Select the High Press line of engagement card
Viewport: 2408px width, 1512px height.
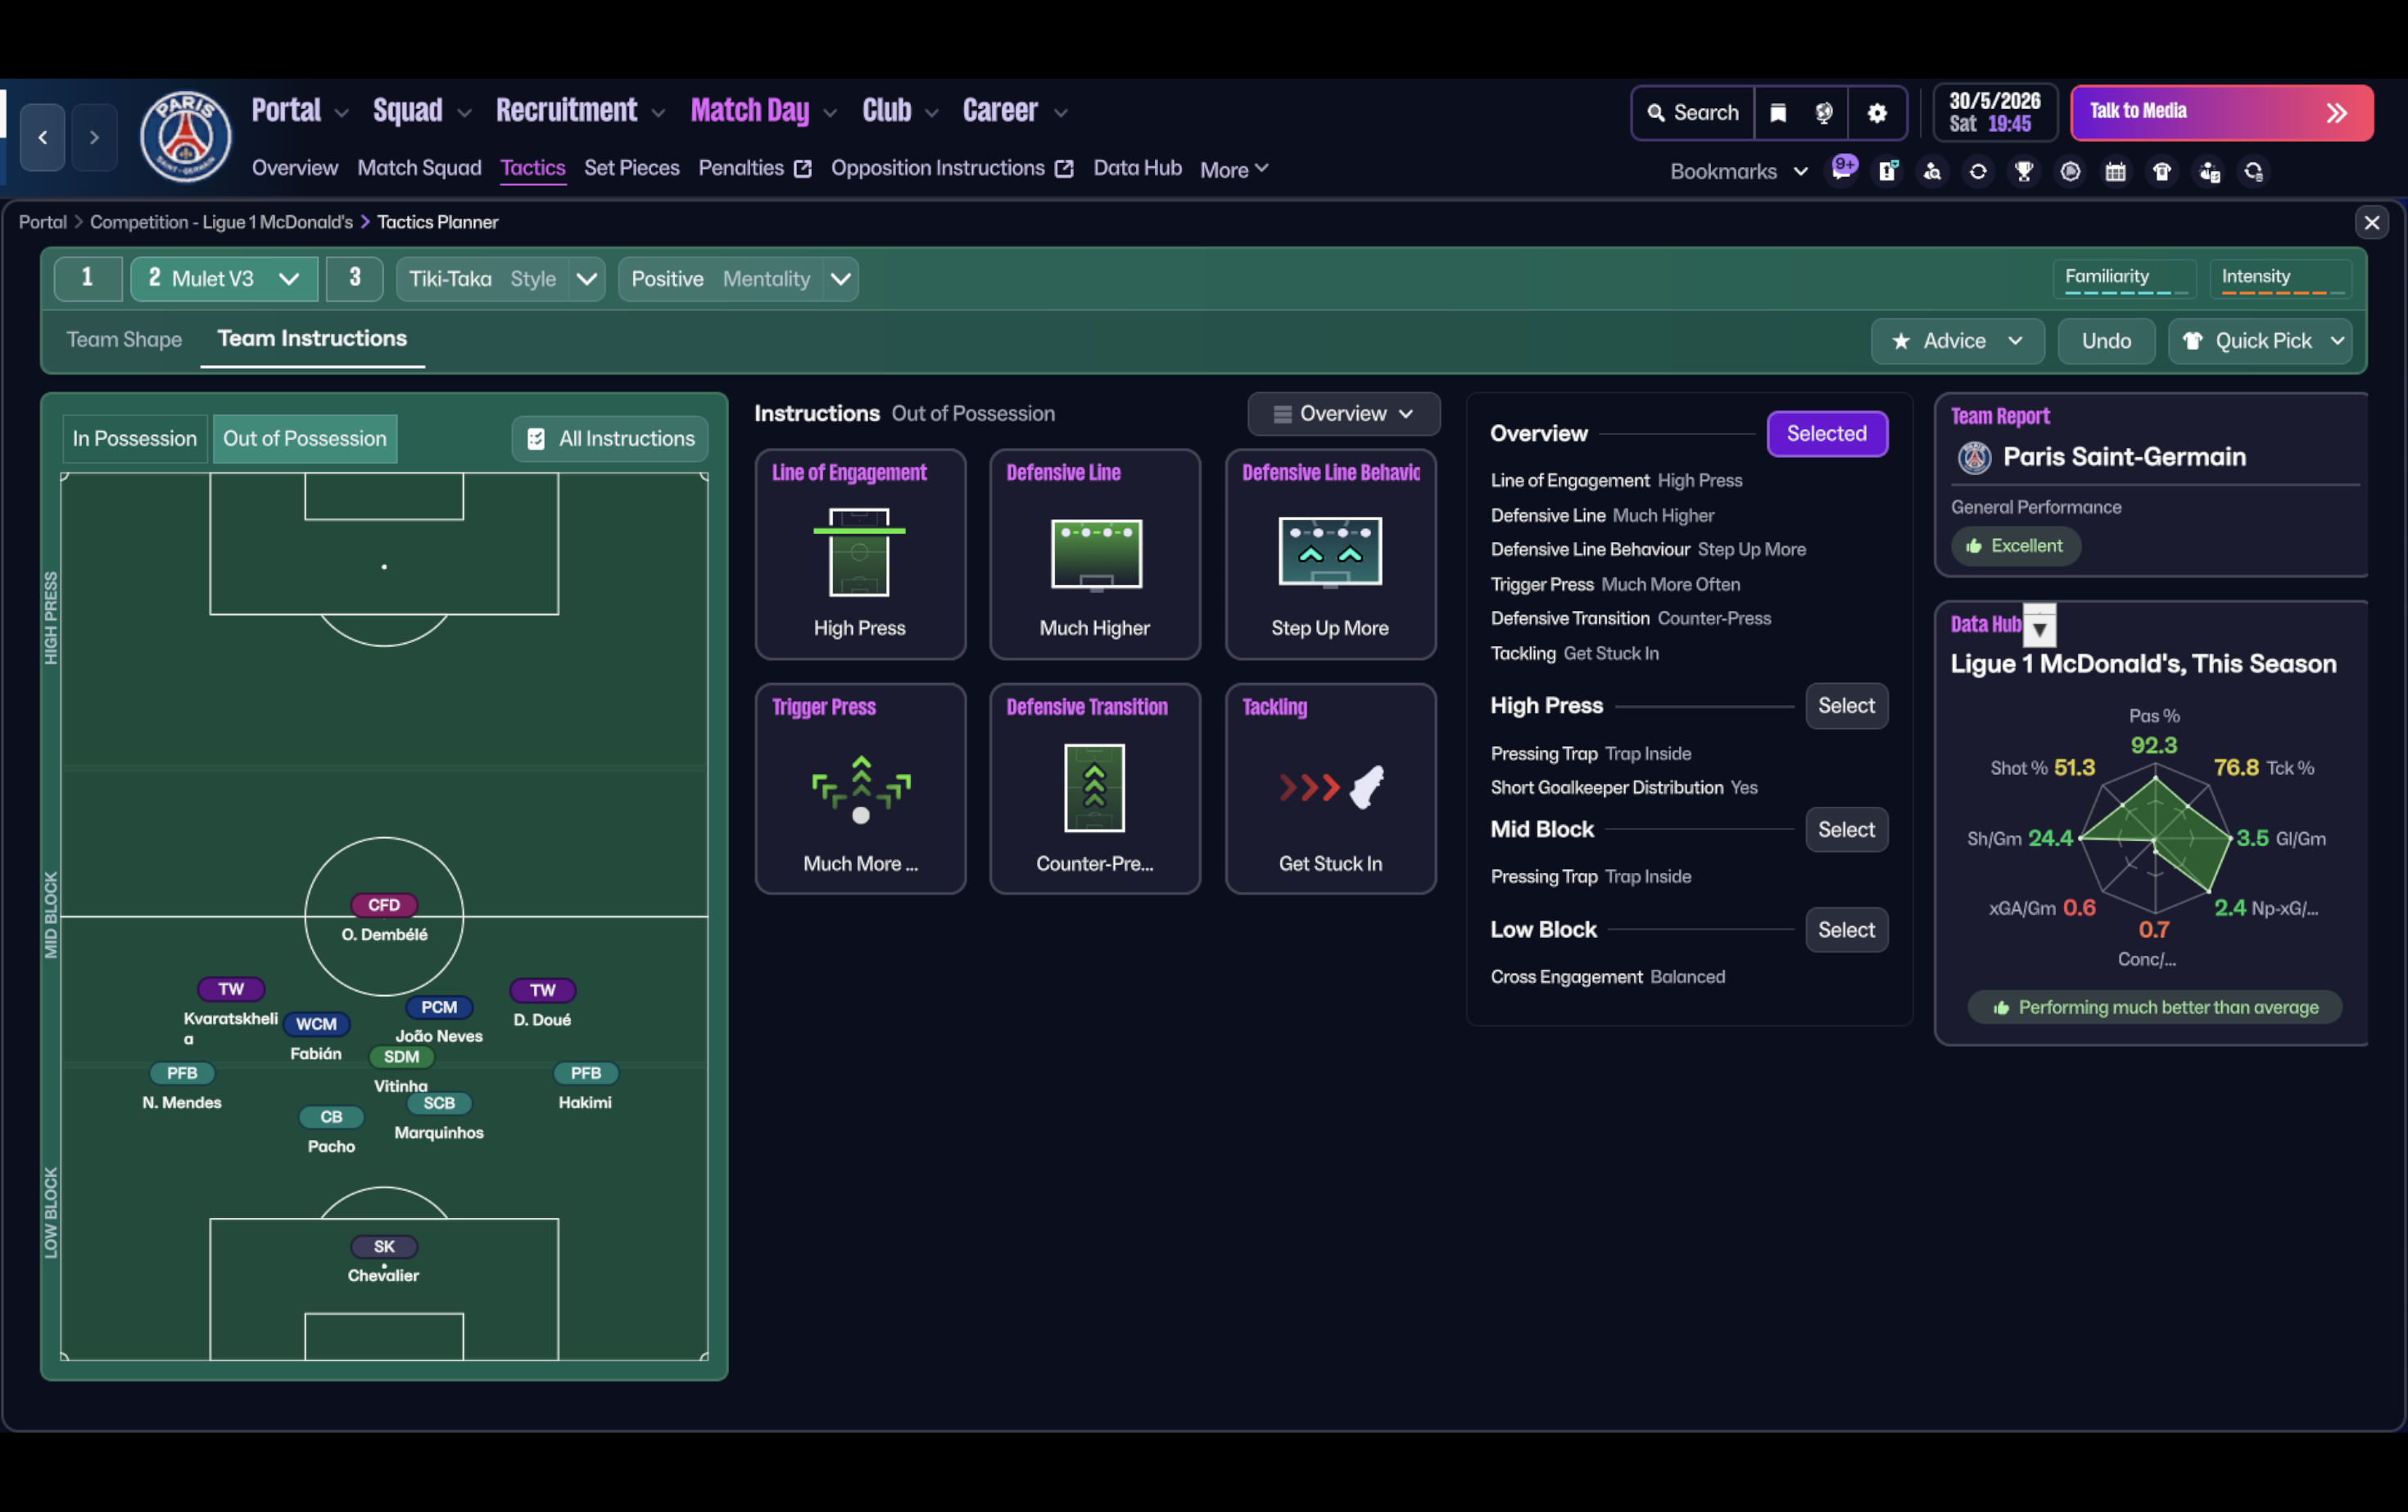[860, 555]
